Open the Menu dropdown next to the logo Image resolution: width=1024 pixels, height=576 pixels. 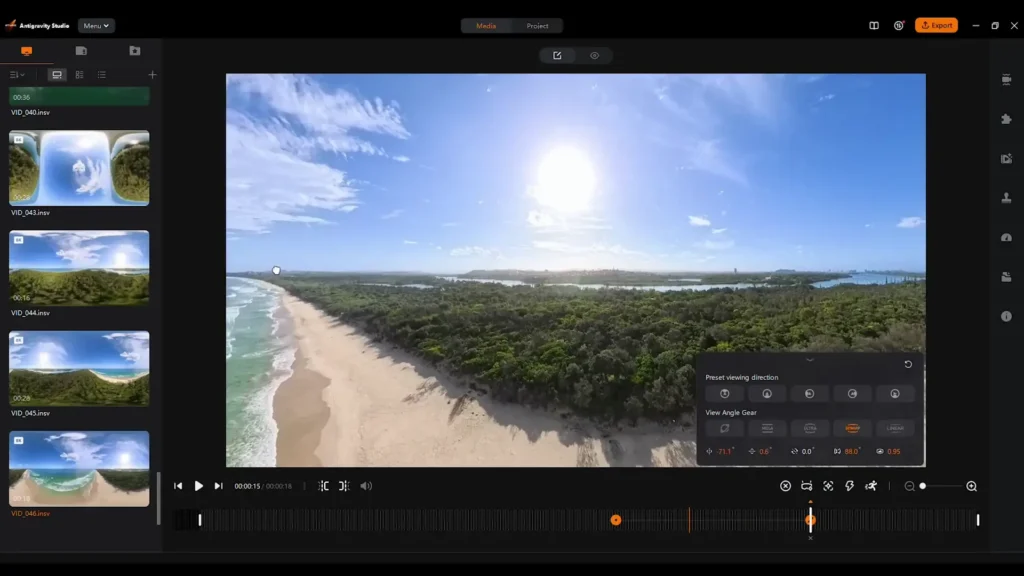[96, 25]
